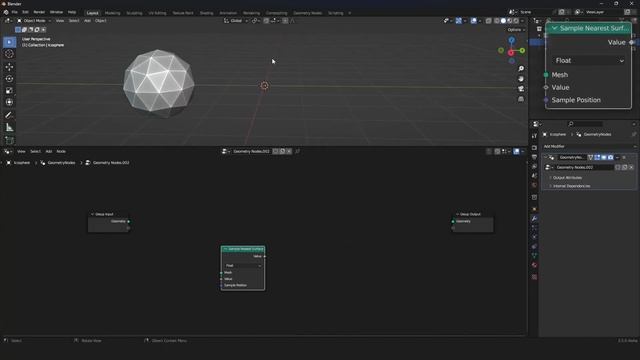
Task: Click the viewport pan hand icon
Action: (x=521, y=79)
